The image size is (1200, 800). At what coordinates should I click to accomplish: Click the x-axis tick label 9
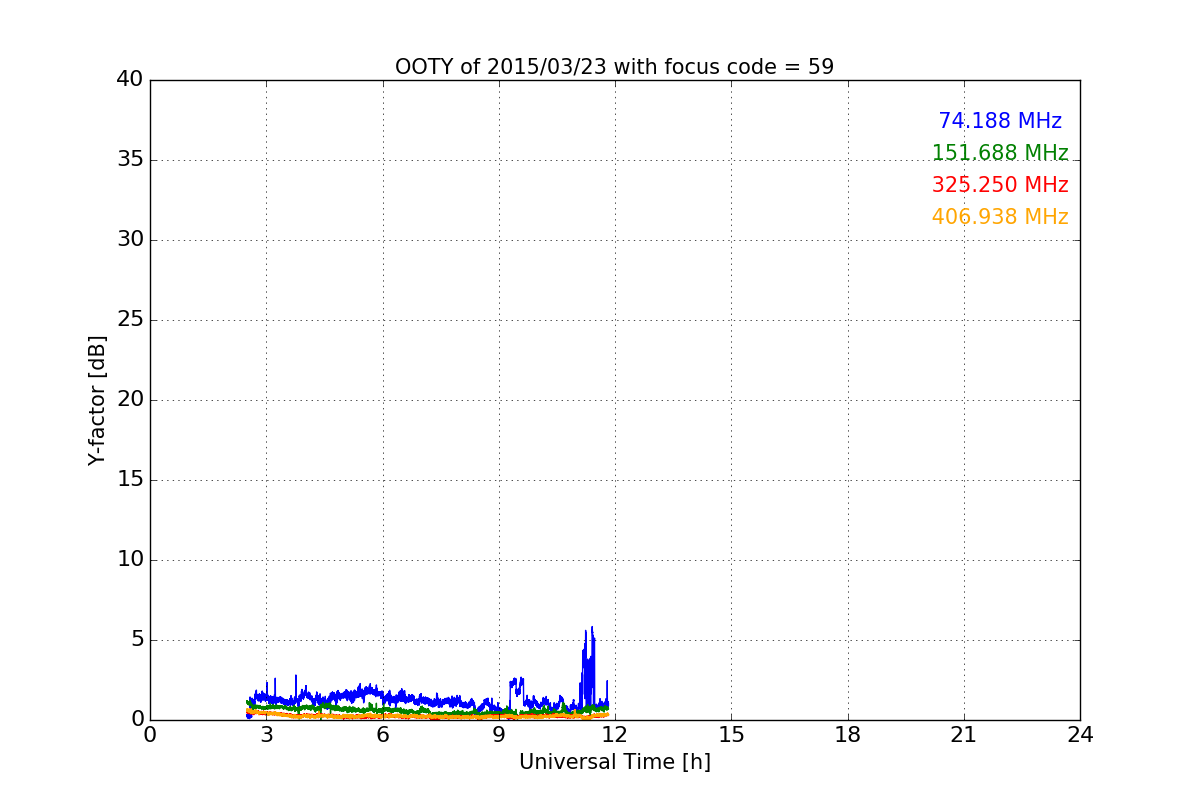point(499,735)
